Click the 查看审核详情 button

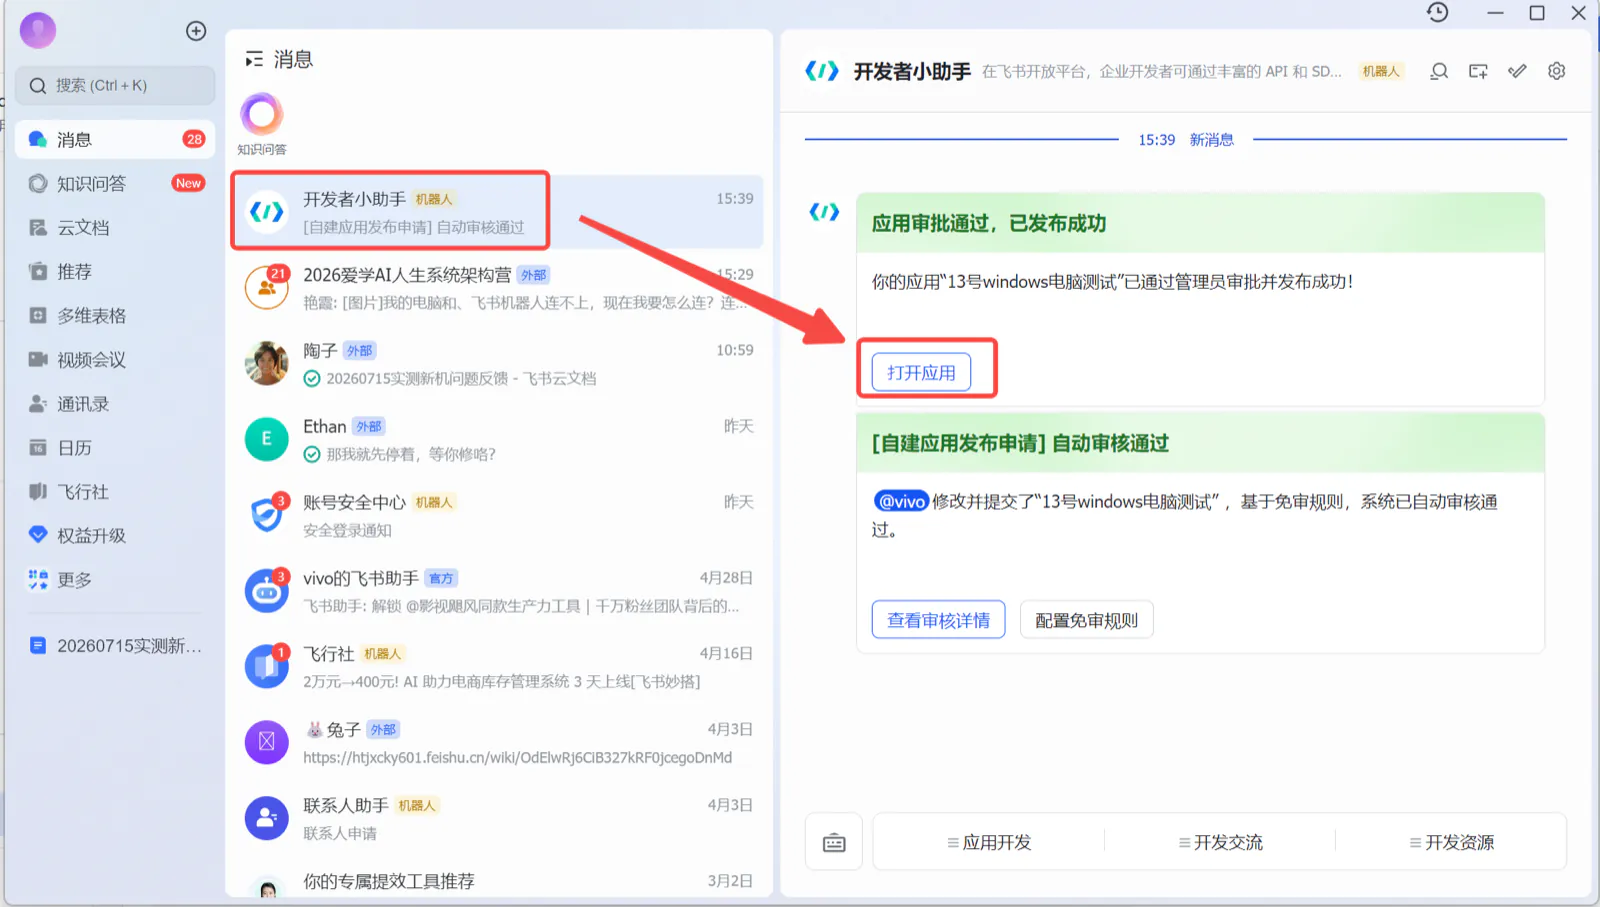click(x=938, y=620)
